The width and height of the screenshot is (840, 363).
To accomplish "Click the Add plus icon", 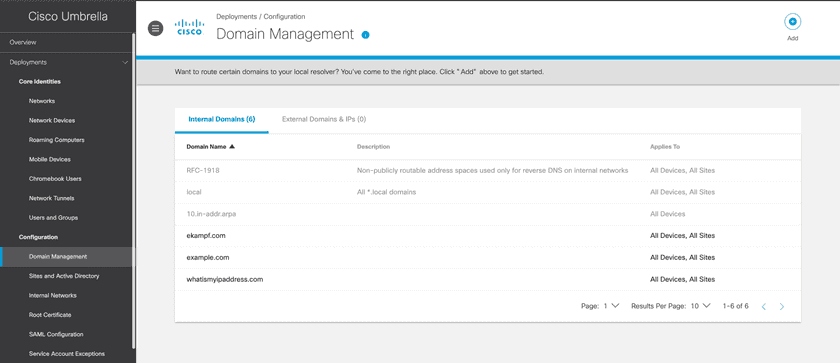I will [x=792, y=22].
